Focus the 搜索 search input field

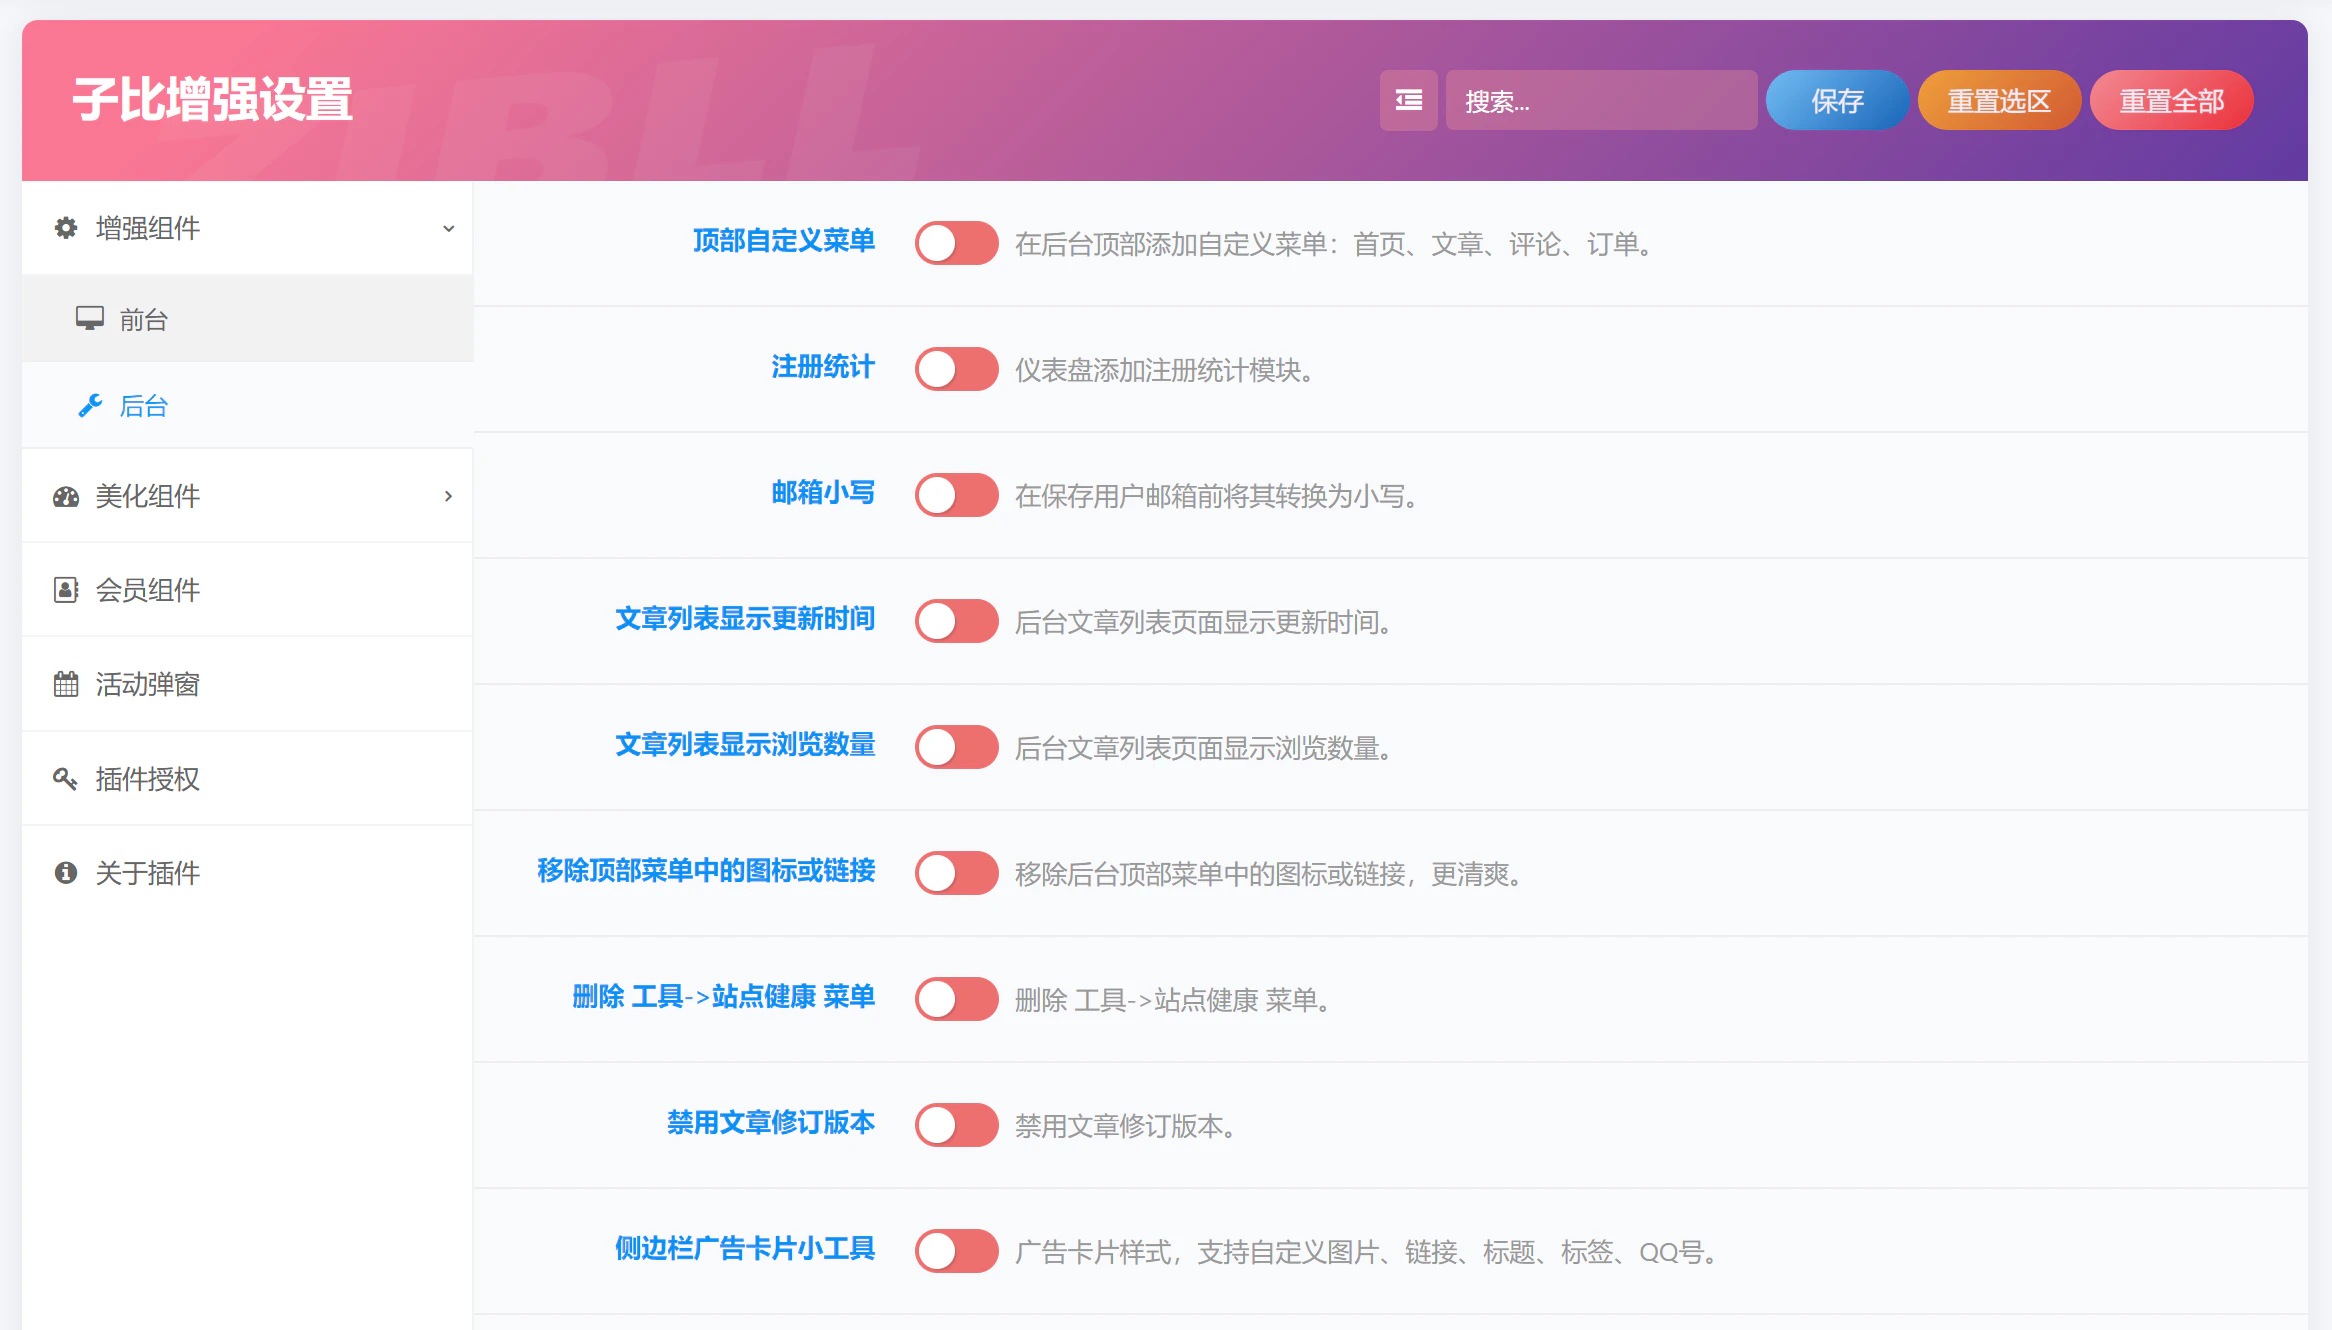(1600, 100)
